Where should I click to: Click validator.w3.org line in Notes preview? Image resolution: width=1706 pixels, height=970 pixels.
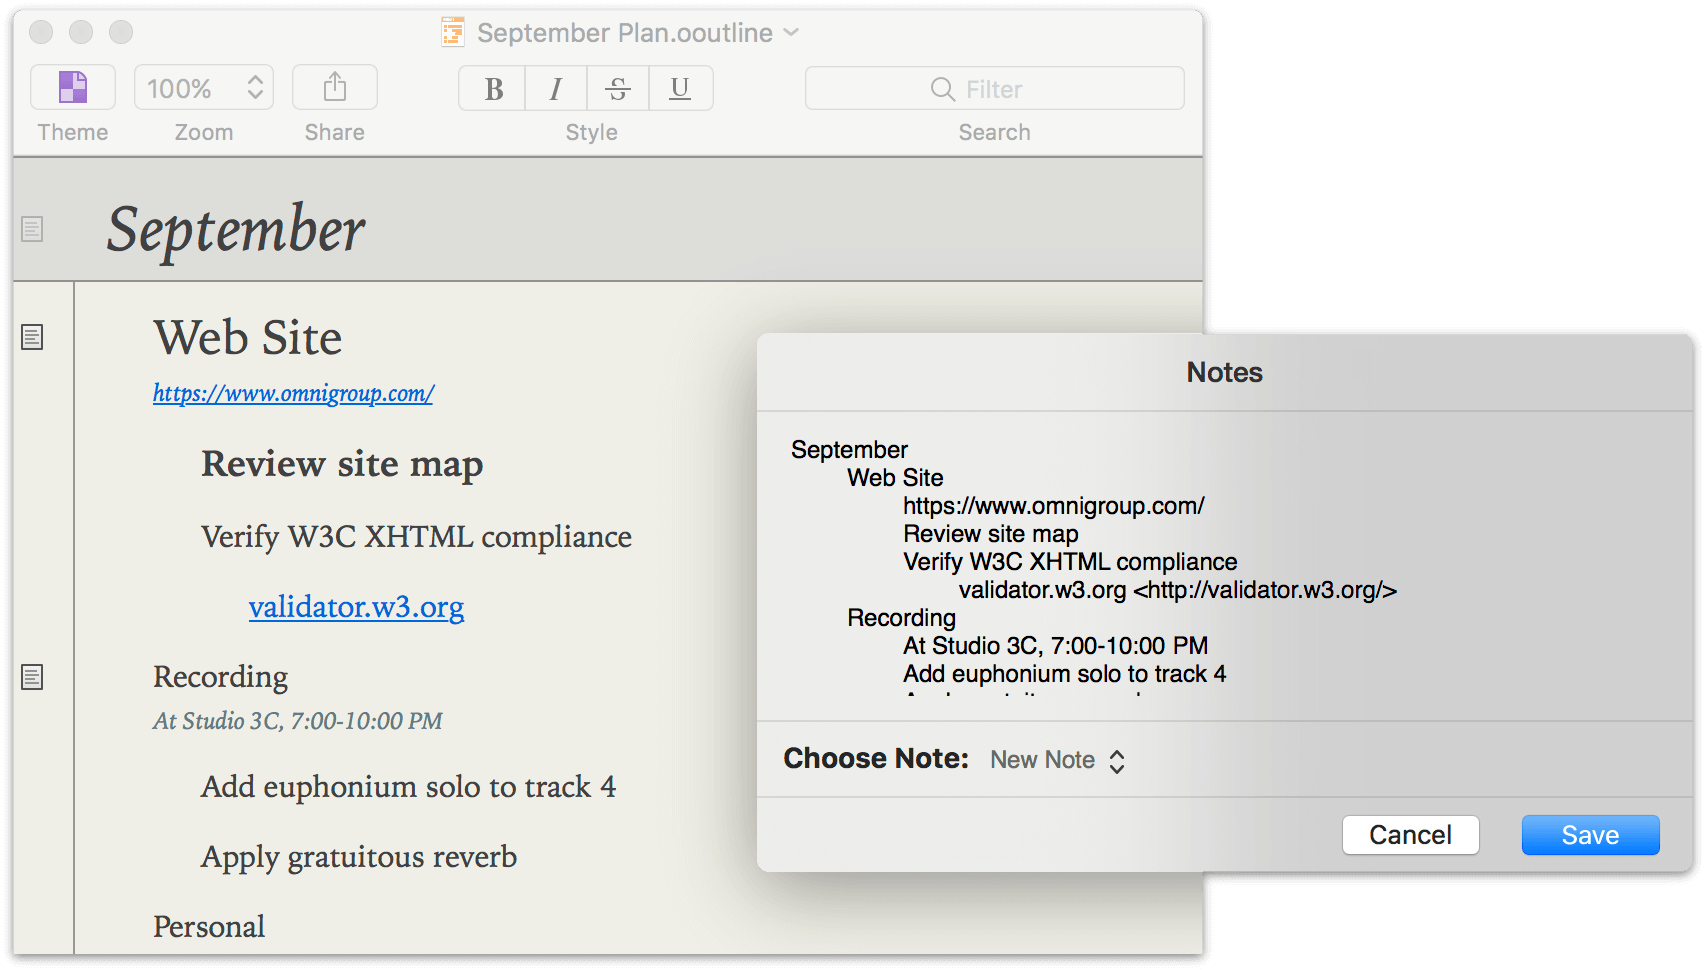click(1177, 590)
